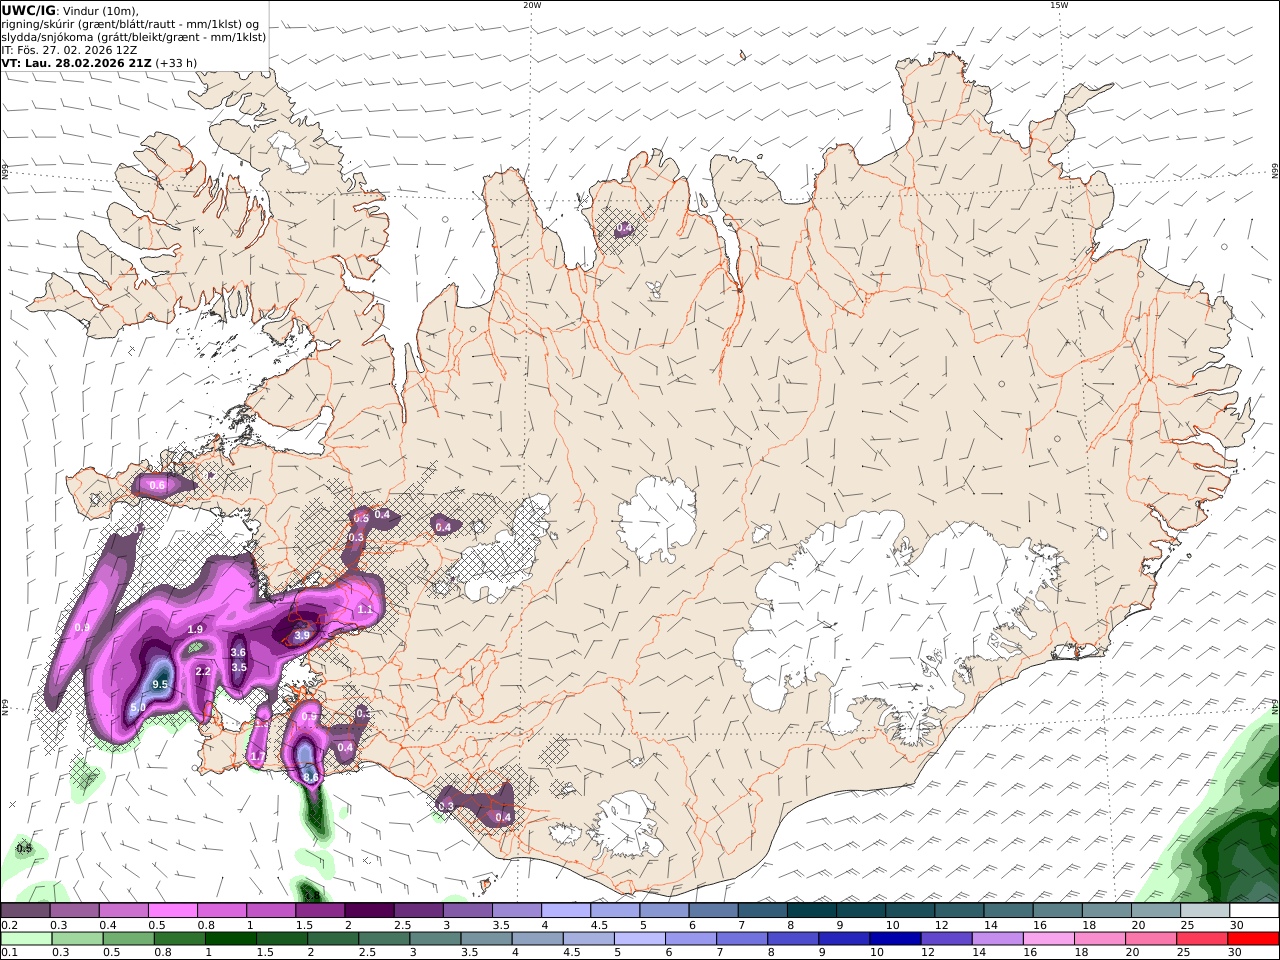Click the 'rigning/skúrir (grænt/blátt/rautt - mm/1klst) og' line
The width and height of the screenshot is (1280, 960).
pos(130,24)
